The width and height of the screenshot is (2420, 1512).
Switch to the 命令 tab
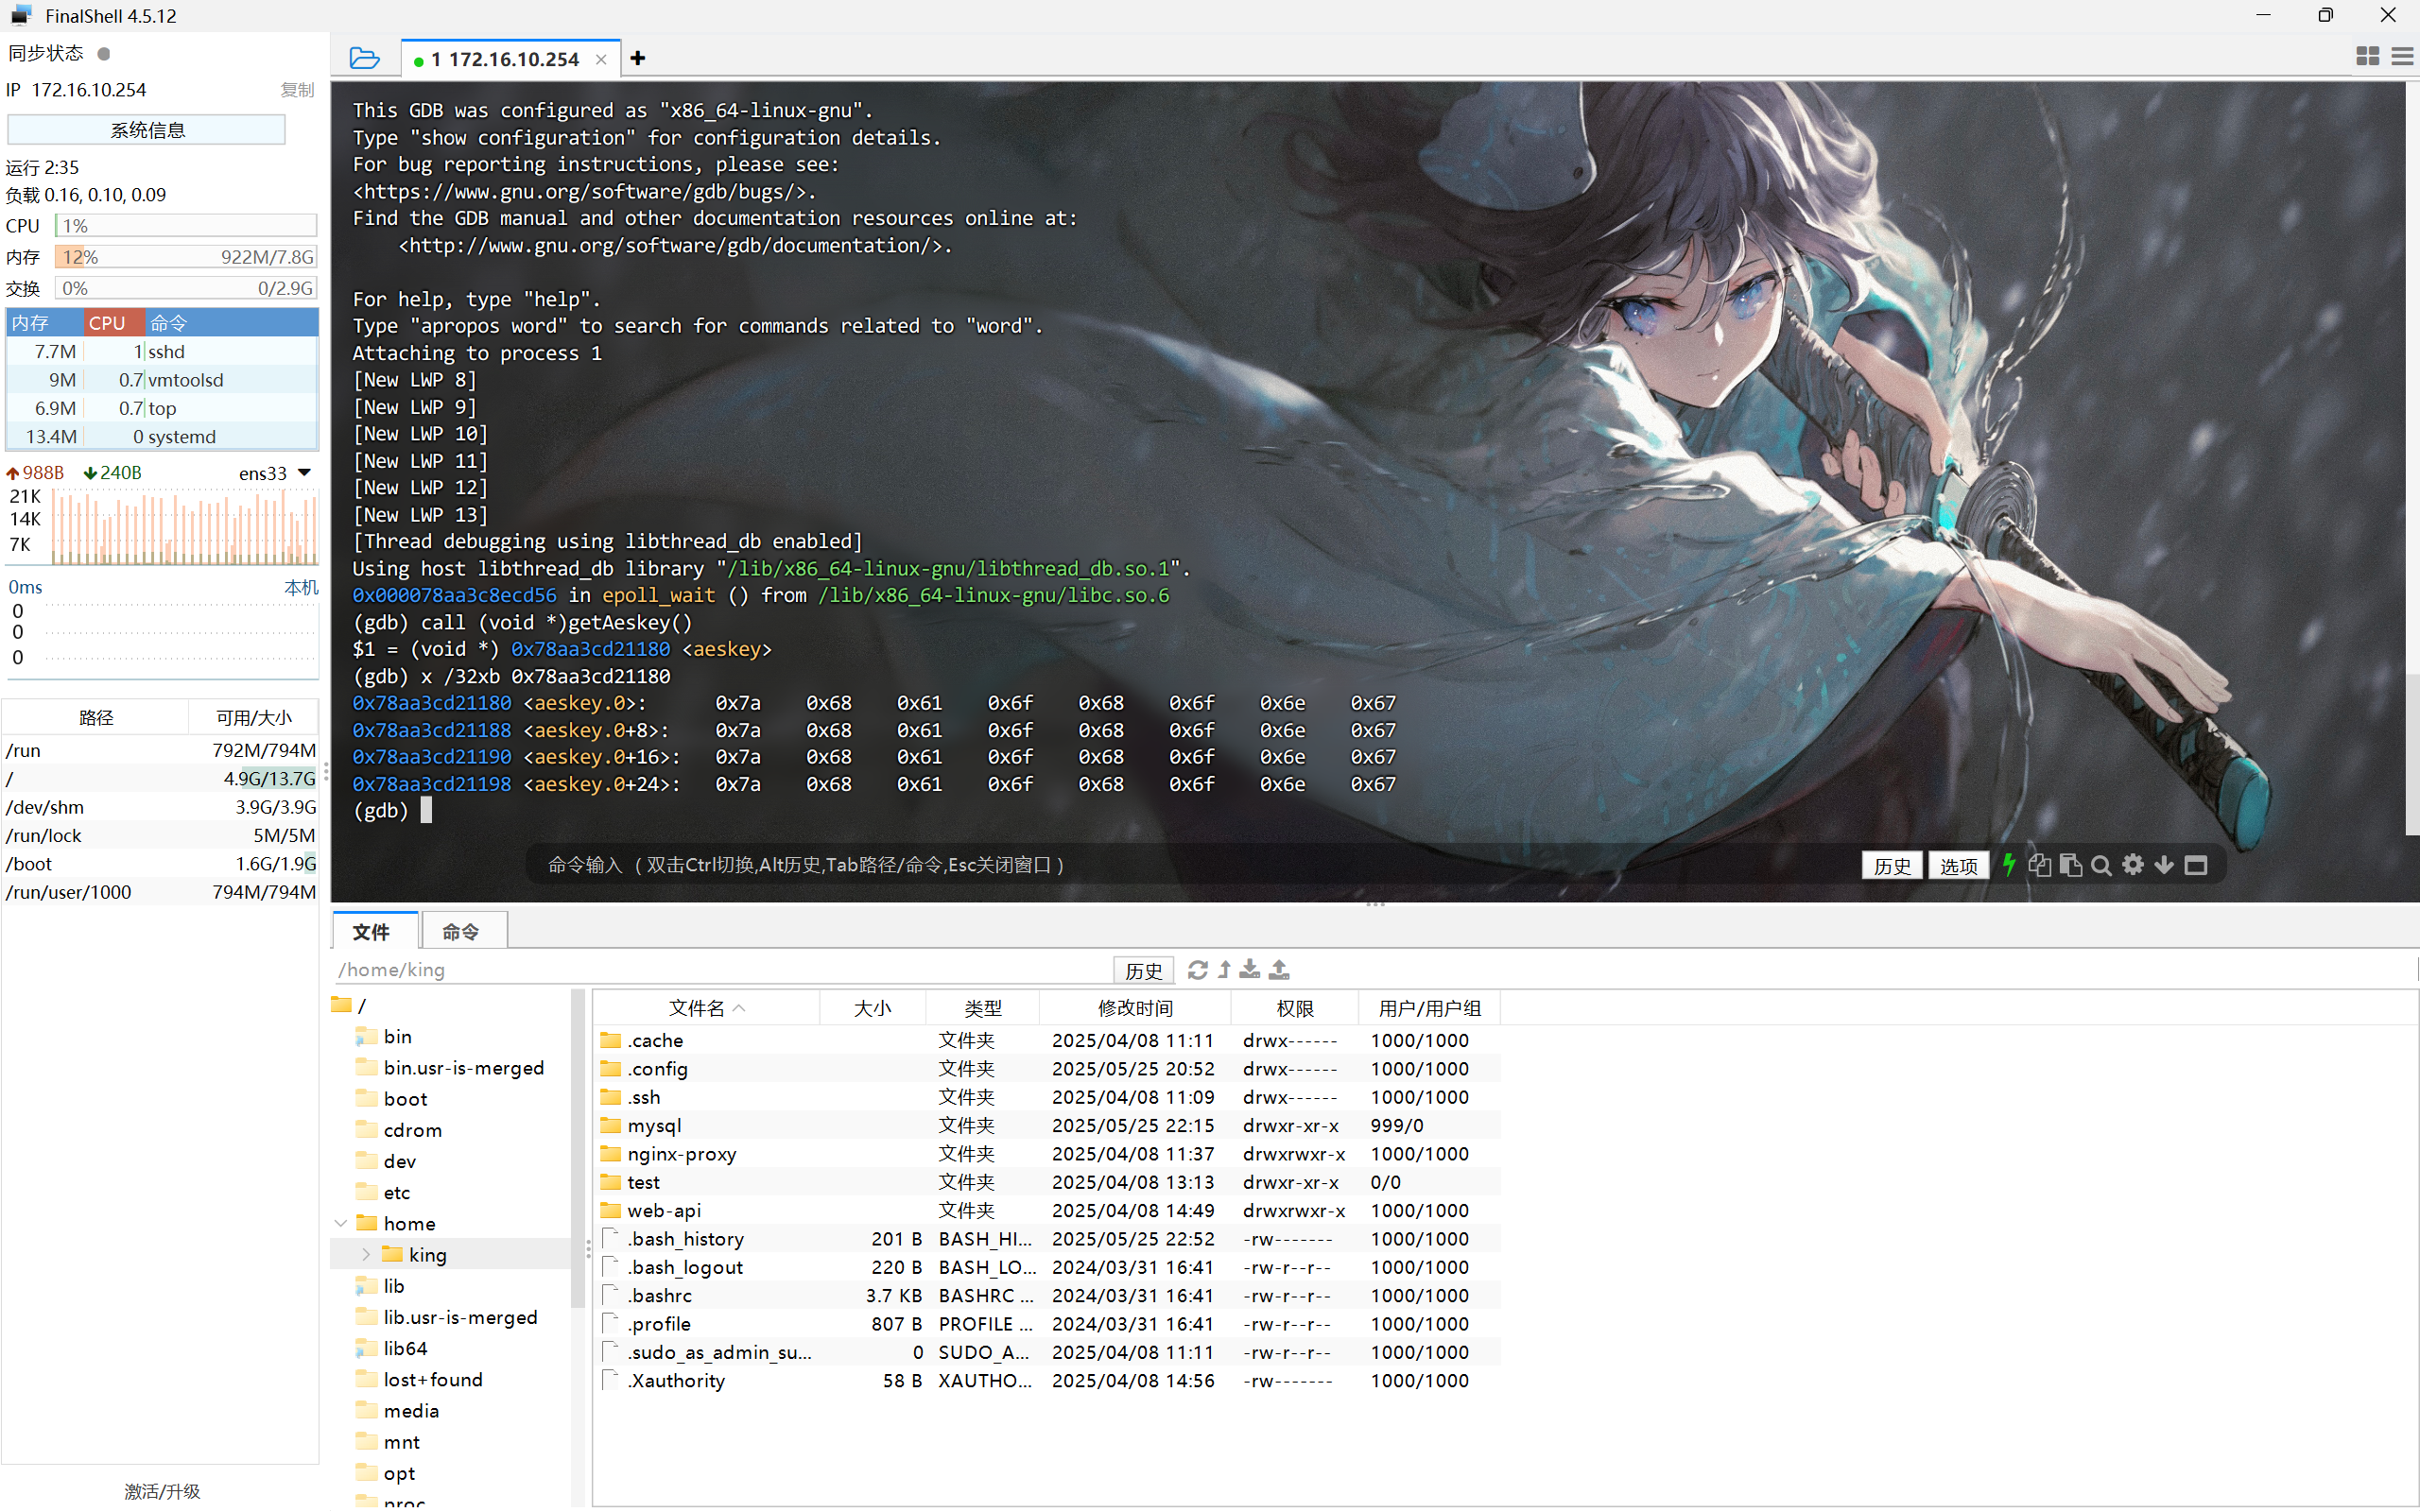tap(461, 931)
